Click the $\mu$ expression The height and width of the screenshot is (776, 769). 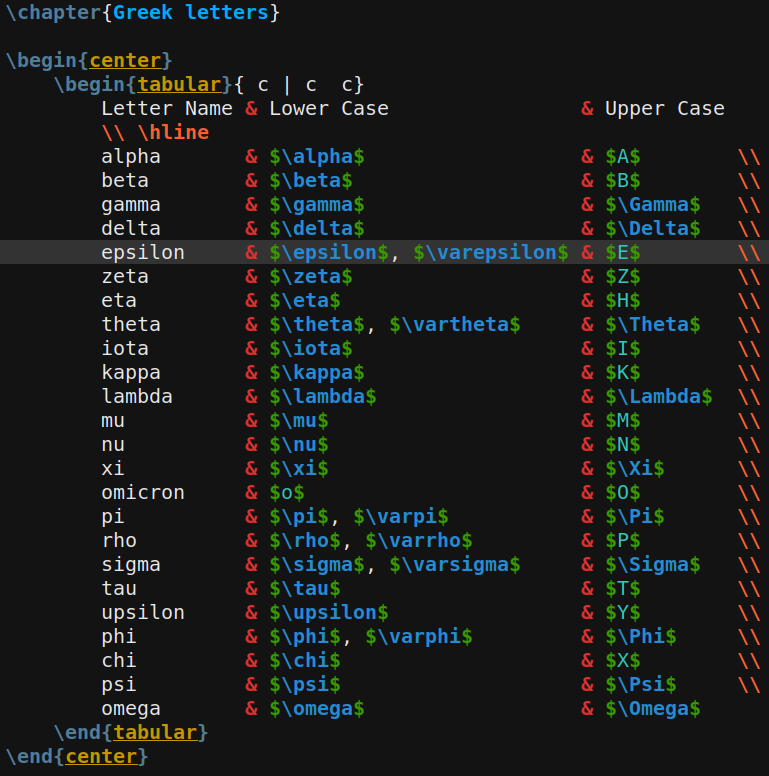[299, 421]
